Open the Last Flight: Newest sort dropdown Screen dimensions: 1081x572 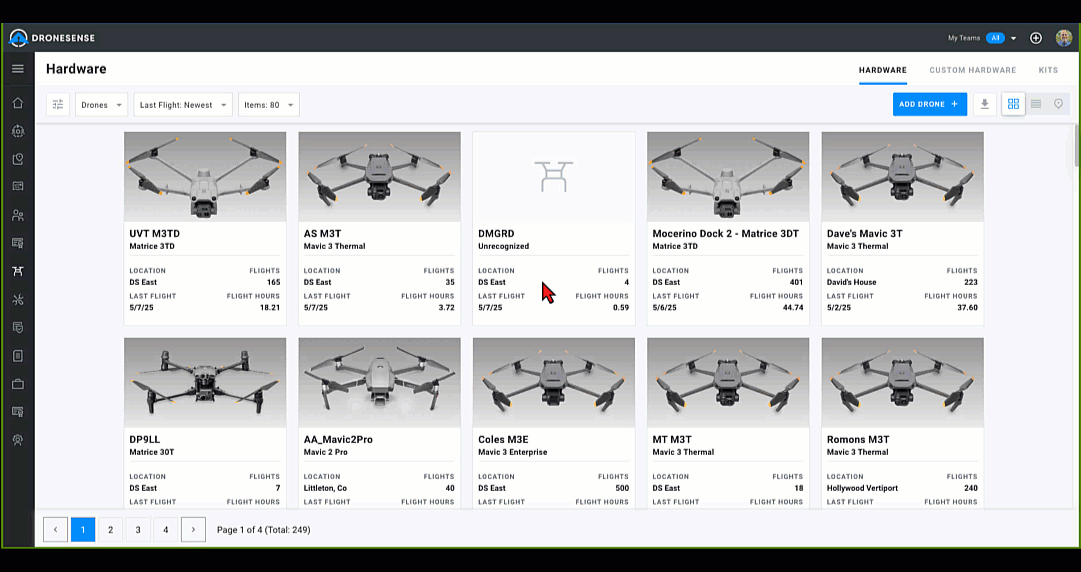coord(183,105)
